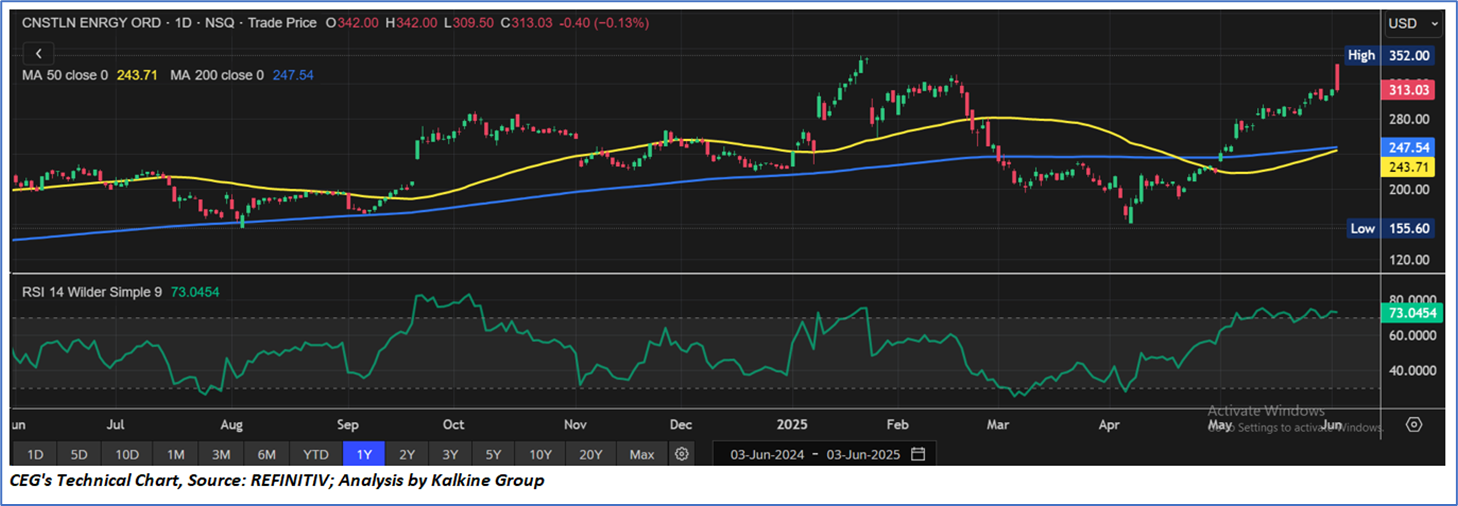Select the 5D time range

coord(80,454)
